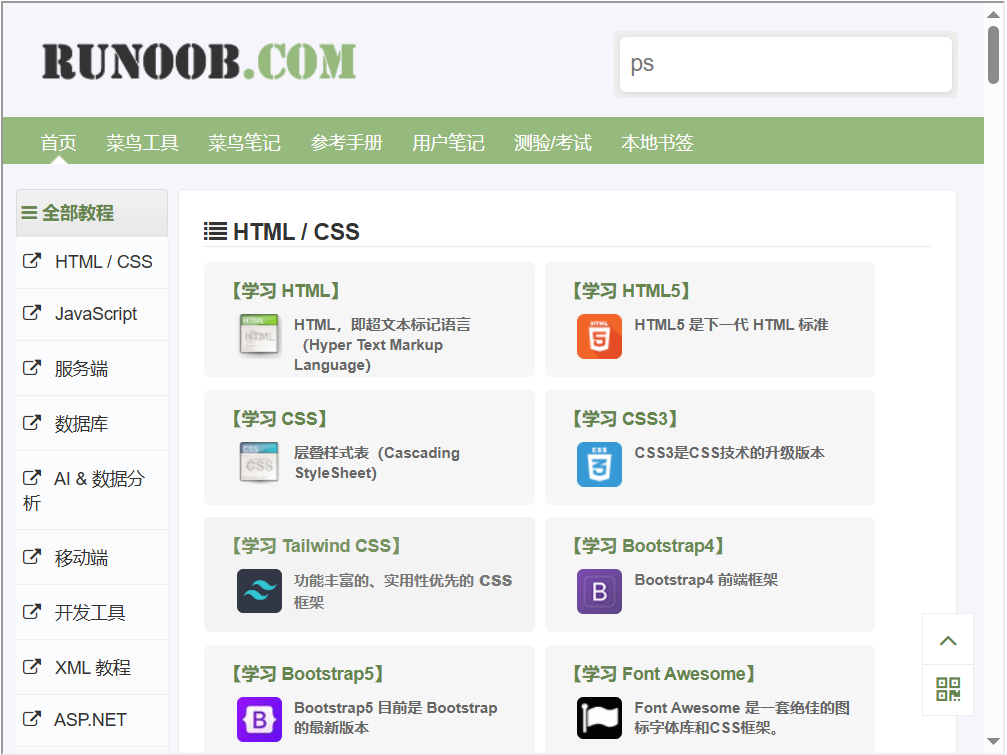Click the Bootstrap5 B icon
The width and height of the screenshot is (1007, 755).
coord(259,719)
